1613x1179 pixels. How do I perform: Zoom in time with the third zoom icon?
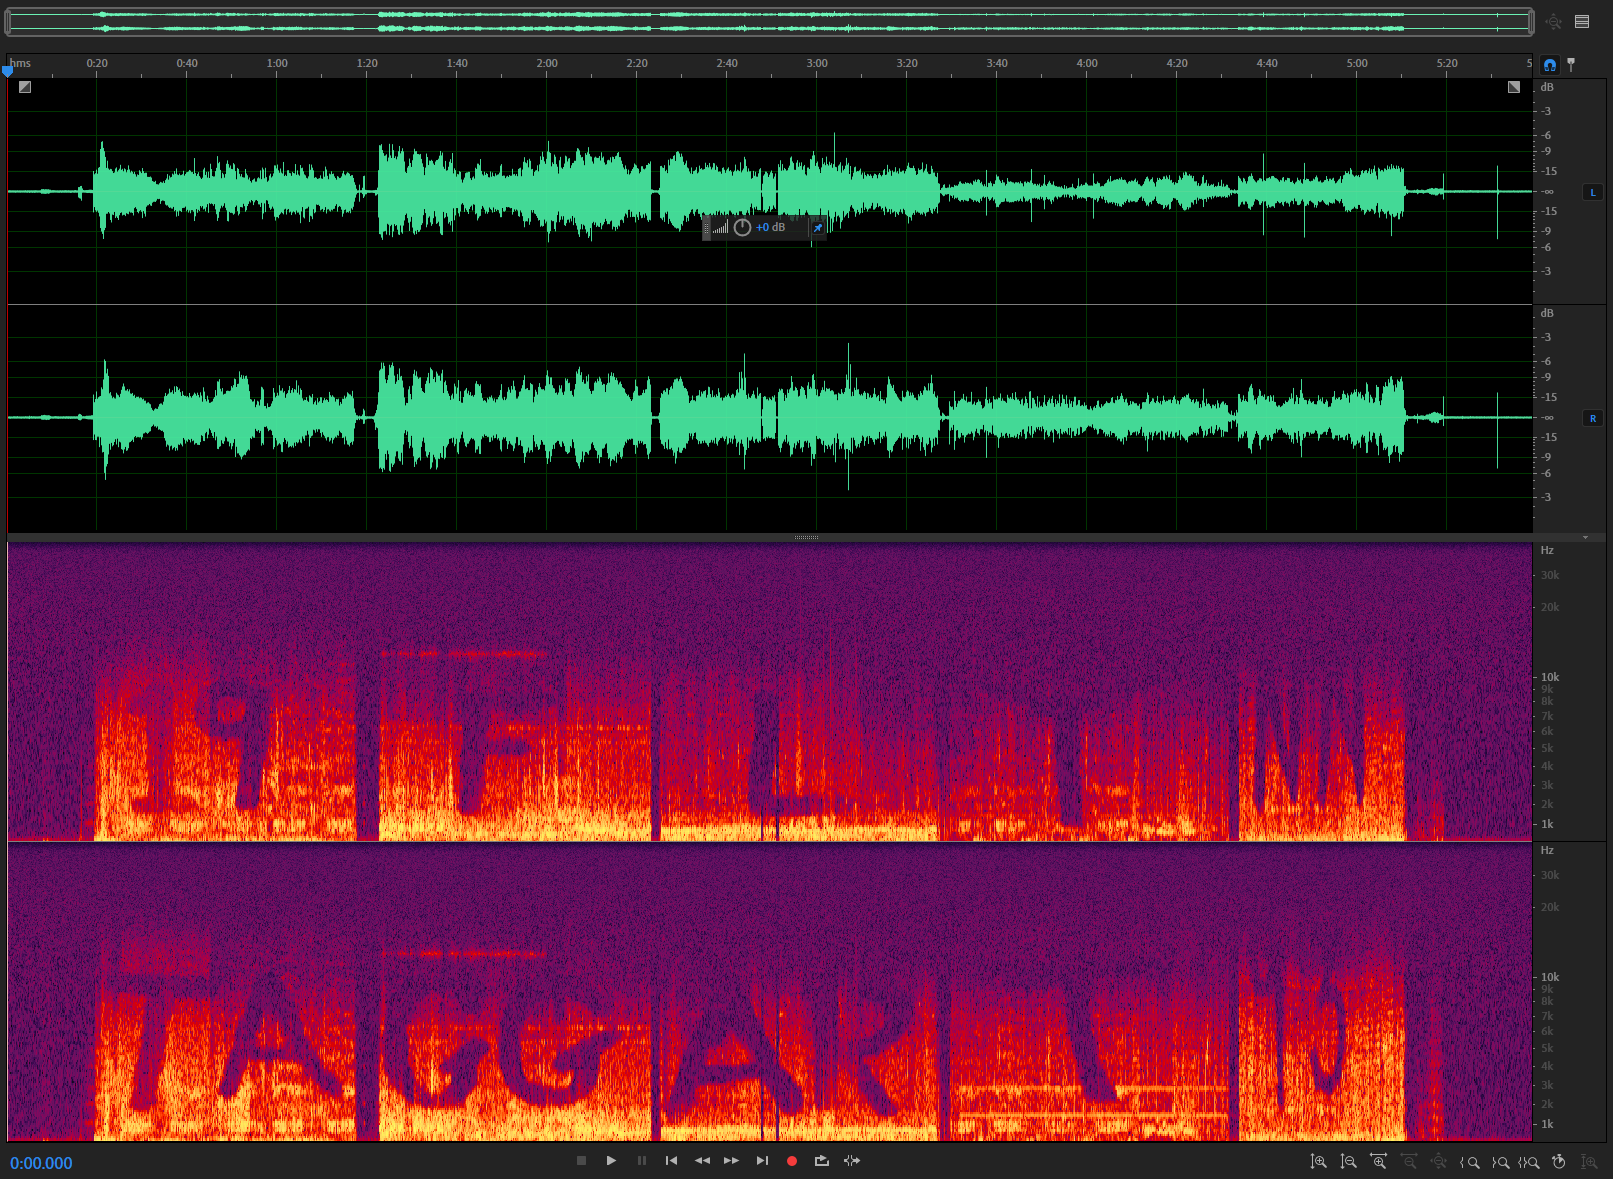tap(1378, 1162)
